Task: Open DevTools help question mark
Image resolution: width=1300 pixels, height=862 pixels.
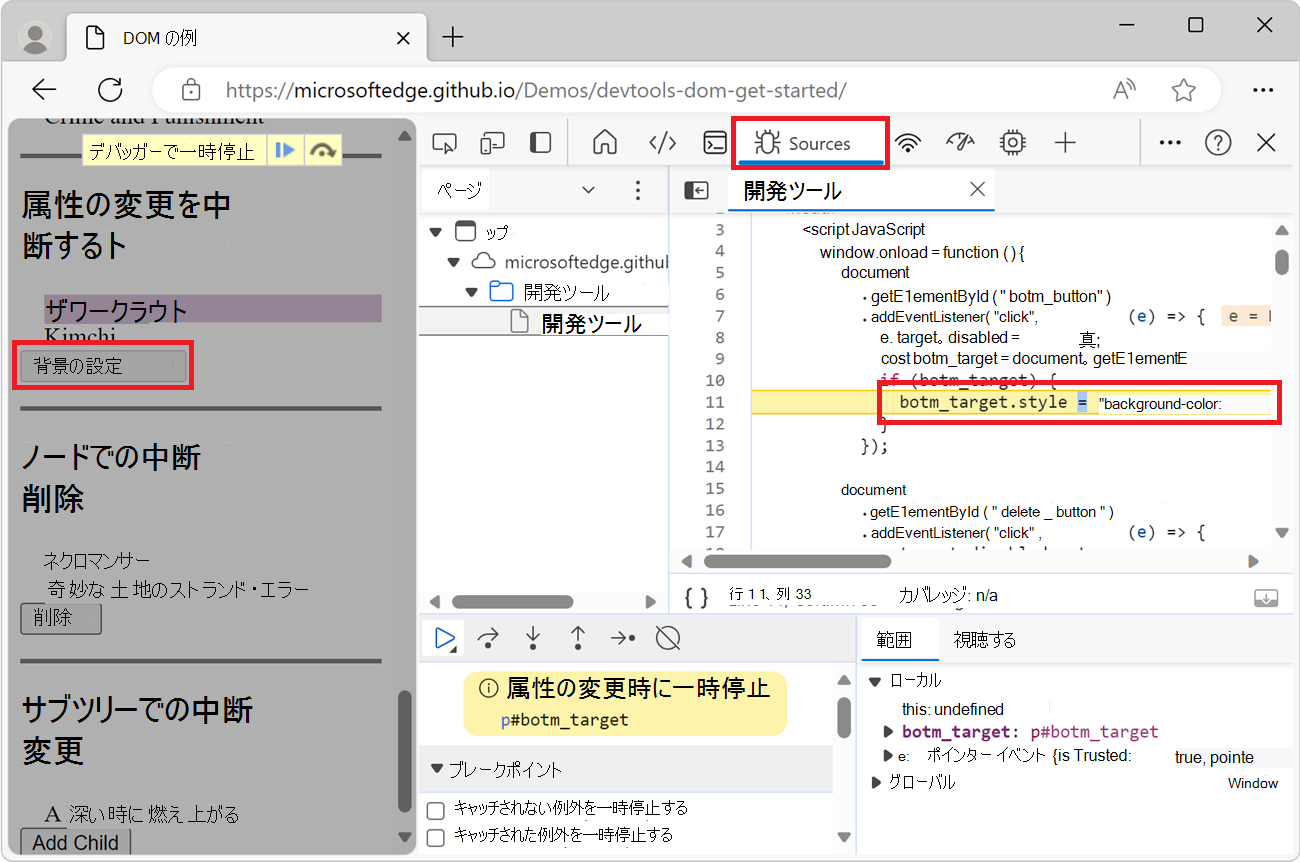Action: coord(1217,143)
